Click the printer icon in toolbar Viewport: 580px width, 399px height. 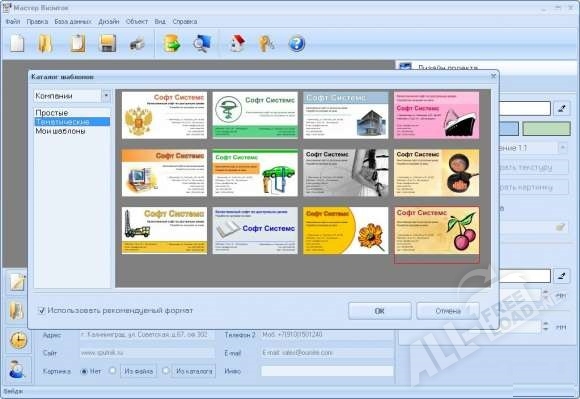pyautogui.click(x=137, y=44)
